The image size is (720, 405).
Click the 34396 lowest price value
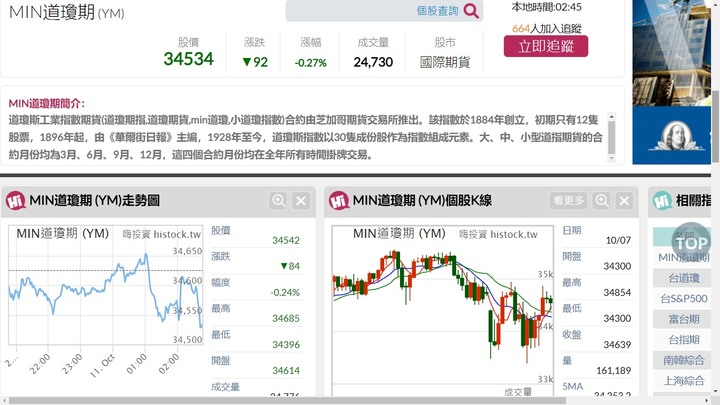[x=286, y=344]
